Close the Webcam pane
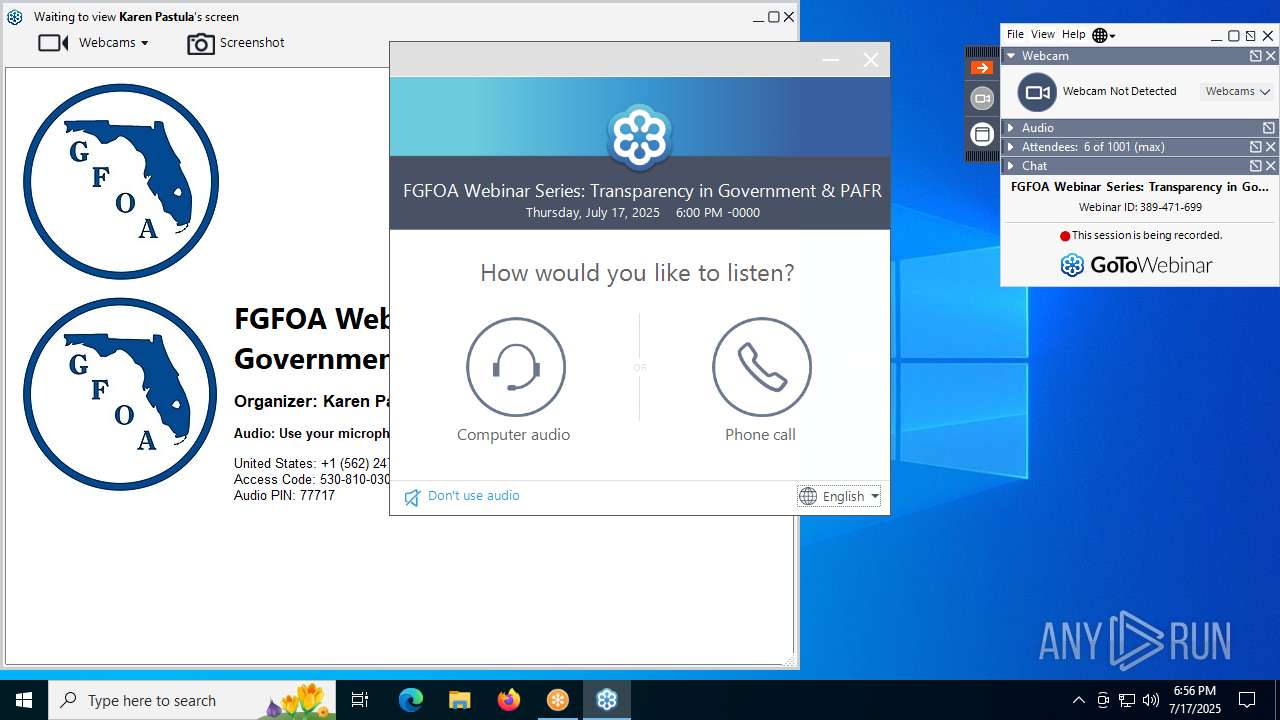 (1270, 56)
